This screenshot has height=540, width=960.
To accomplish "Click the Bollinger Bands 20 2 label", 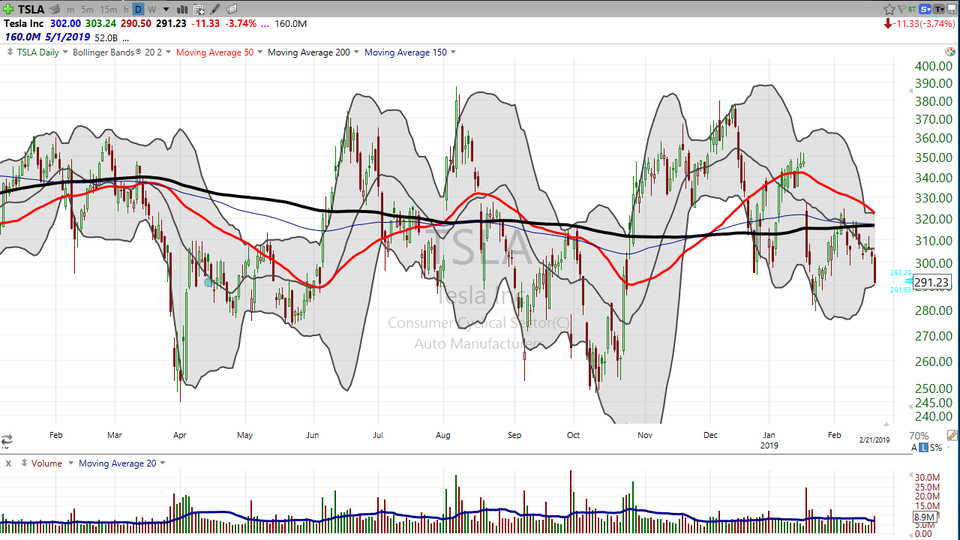I will point(117,52).
